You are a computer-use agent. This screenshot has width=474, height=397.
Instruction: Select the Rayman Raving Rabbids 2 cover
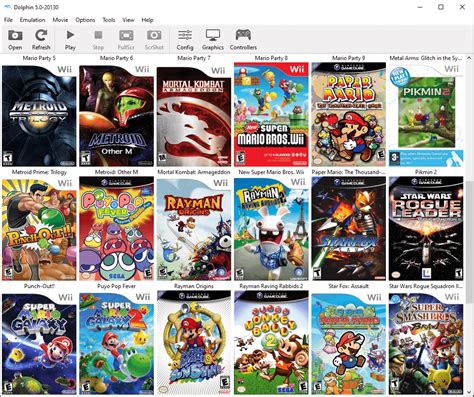(271, 229)
